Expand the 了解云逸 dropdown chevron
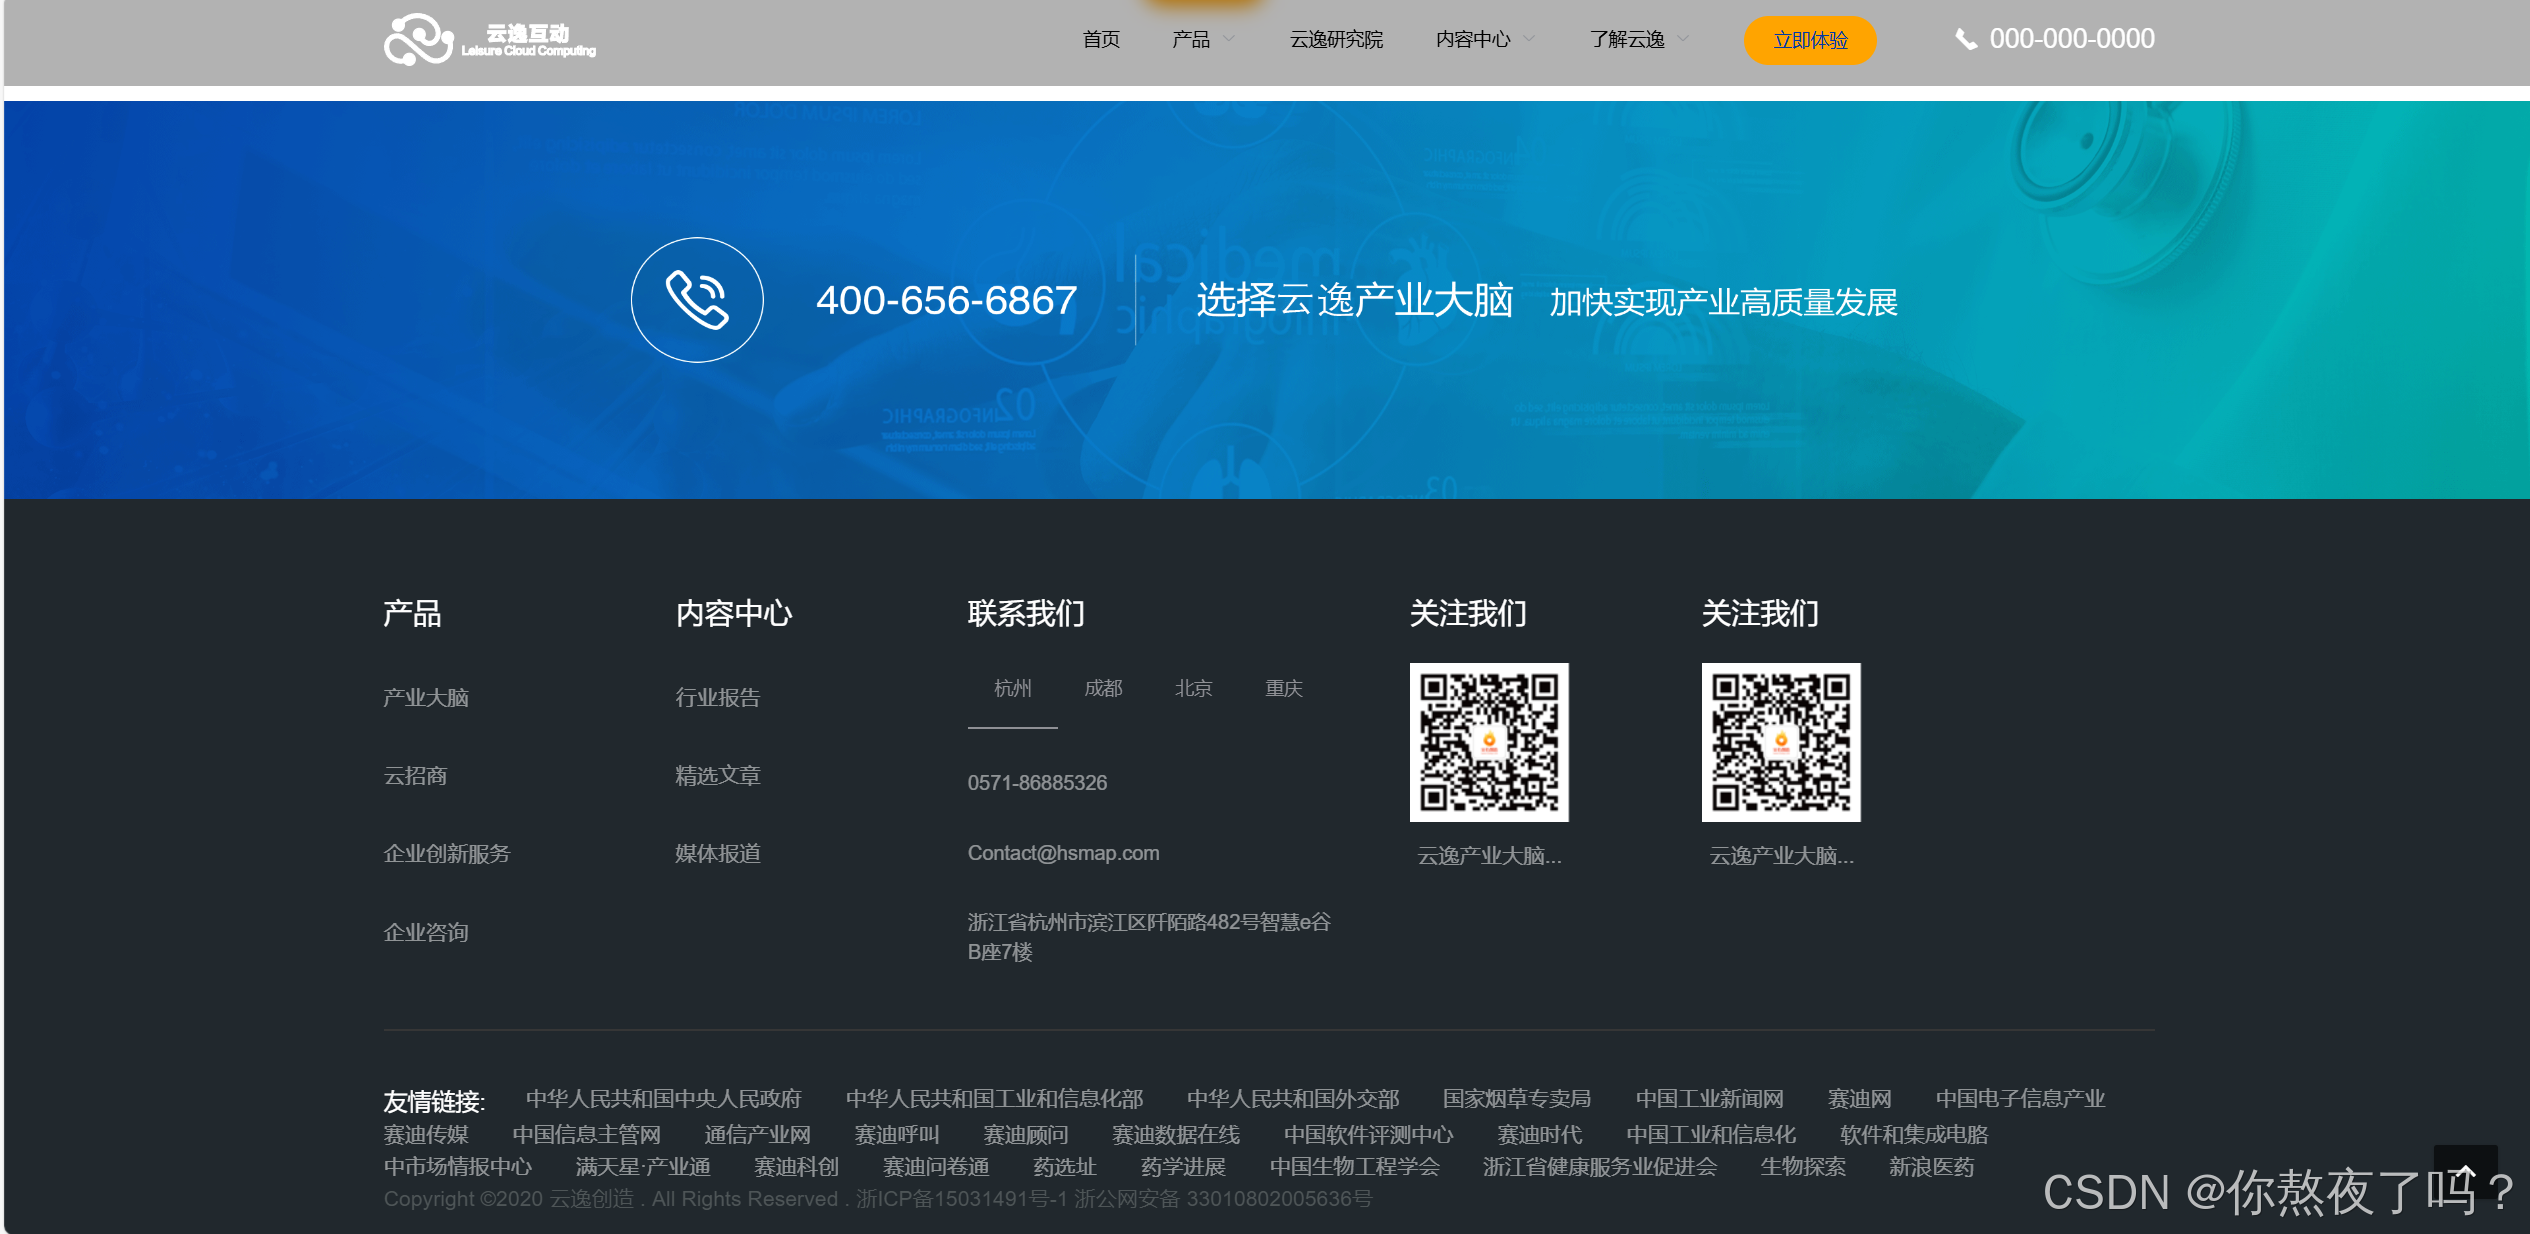Screen dimensions: 2530x1234 tap(1683, 39)
